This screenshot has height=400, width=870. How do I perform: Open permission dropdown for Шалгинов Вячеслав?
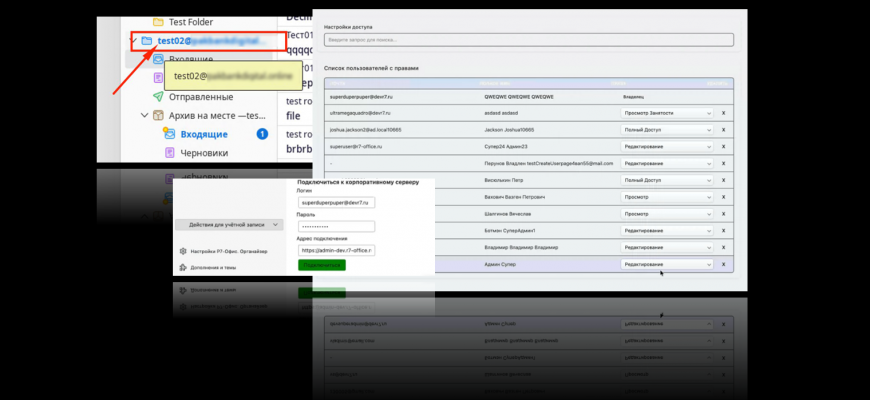pos(666,214)
